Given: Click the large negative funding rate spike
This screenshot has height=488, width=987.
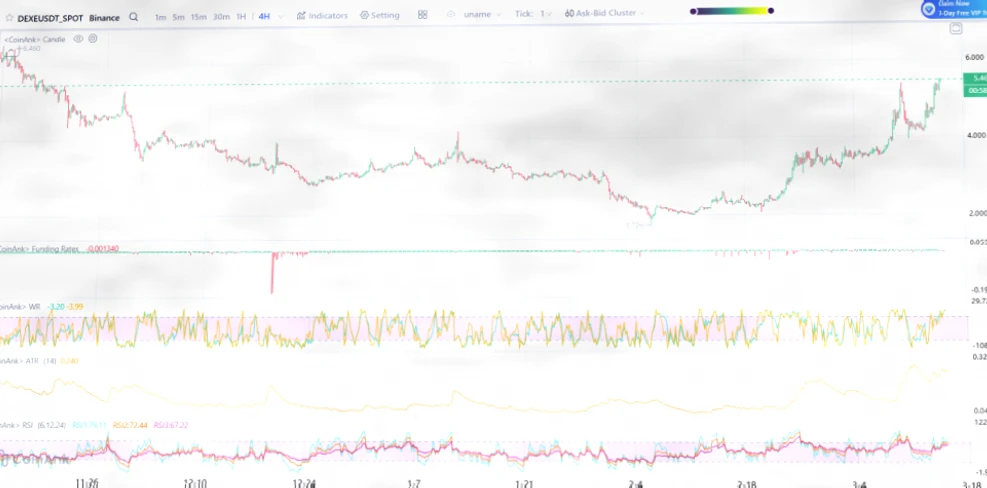Looking at the screenshot, I should point(272,273).
